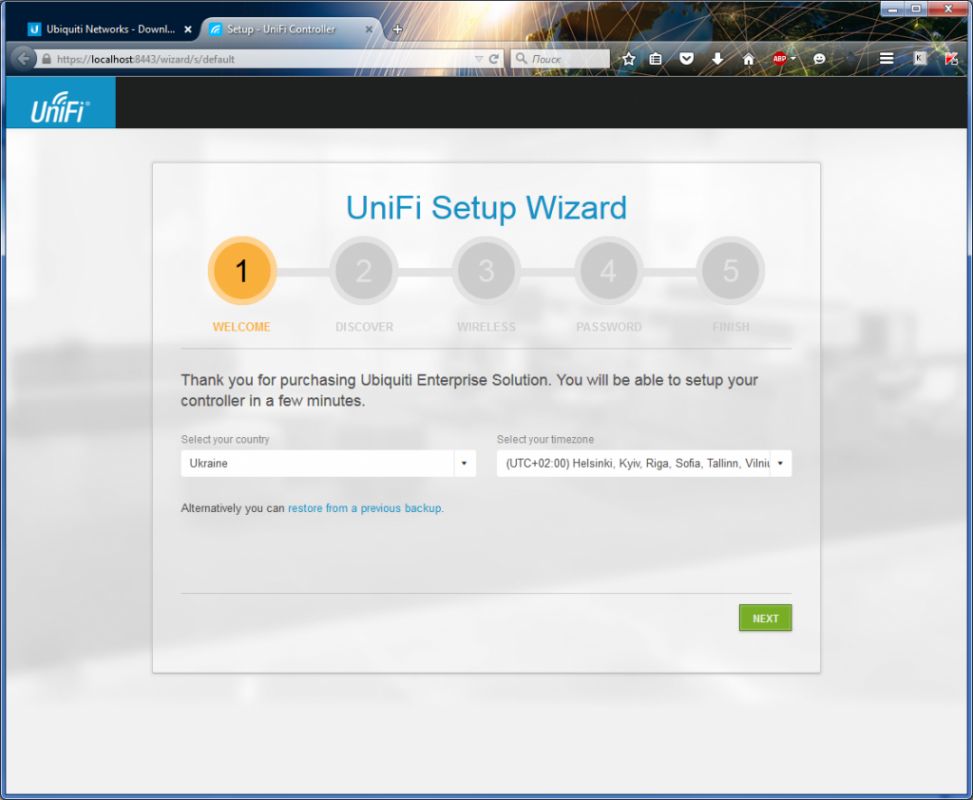973x800 pixels.
Task: Go to browser Home page icon
Action: coord(748,59)
